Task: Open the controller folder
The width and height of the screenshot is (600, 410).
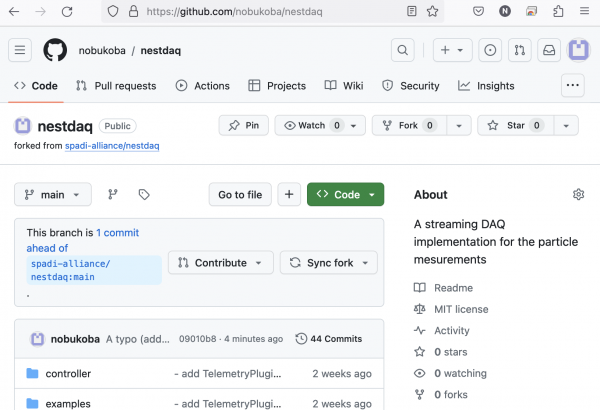Action: tap(68, 374)
